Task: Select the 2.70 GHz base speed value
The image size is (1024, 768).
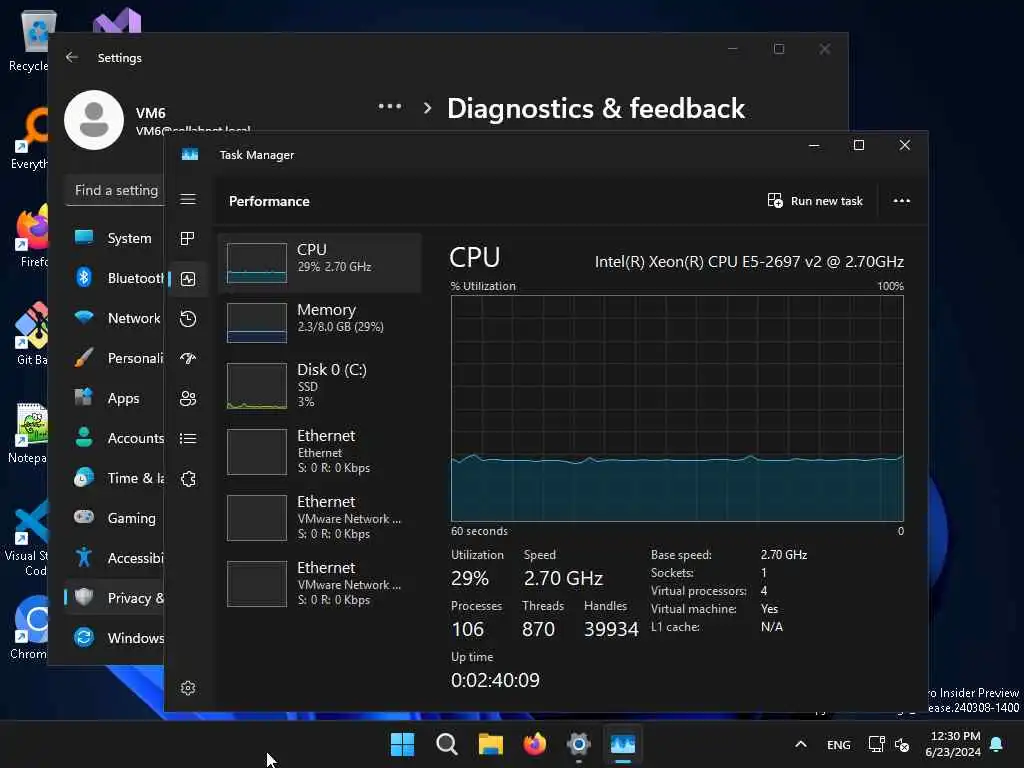Action: coord(784,554)
